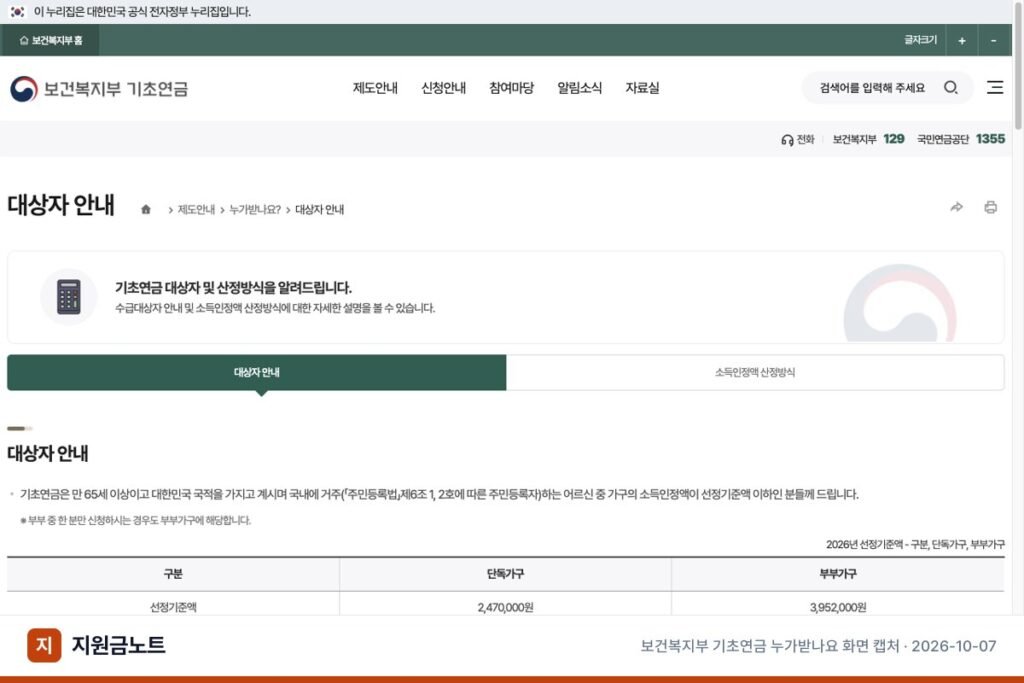This screenshot has height=683, width=1024.
Task: Go home via breadcrumb house icon
Action: [146, 210]
